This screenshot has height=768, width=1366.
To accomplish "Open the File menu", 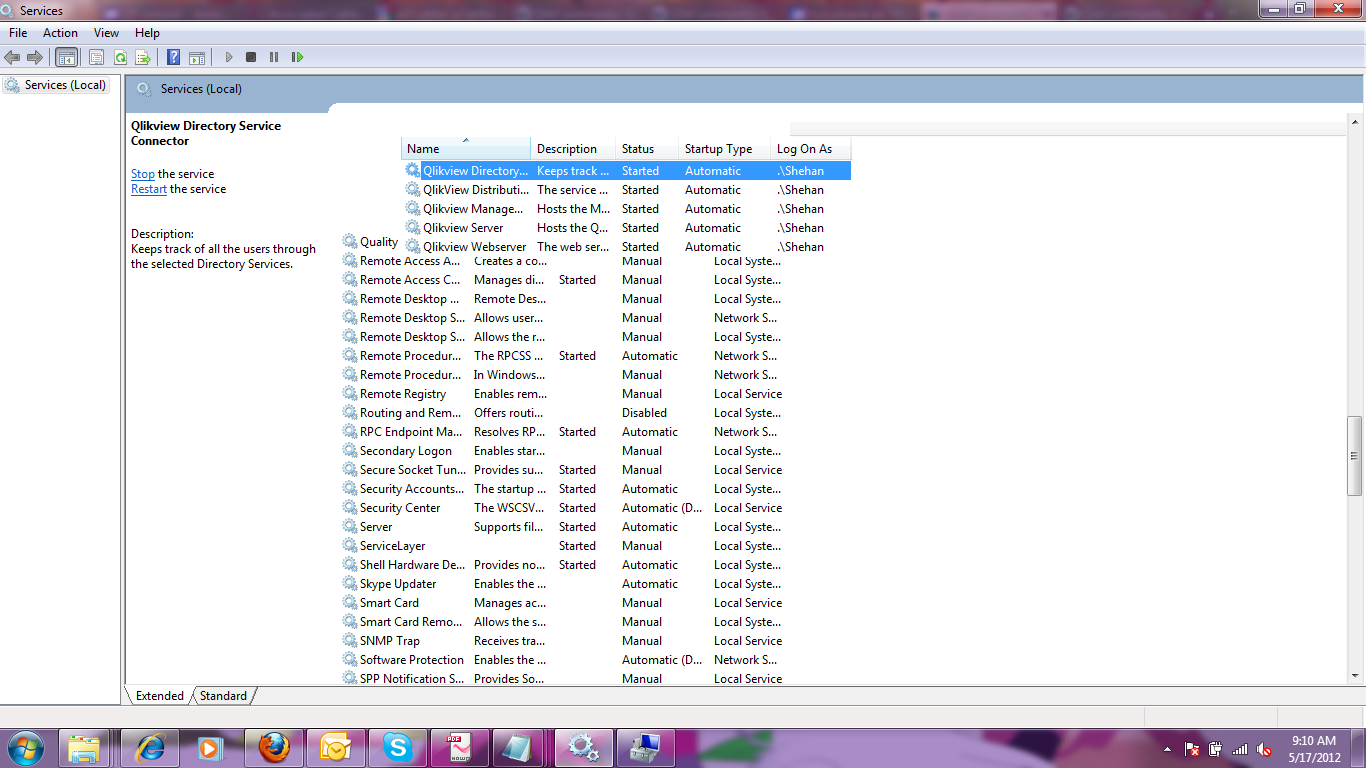I will coord(18,33).
